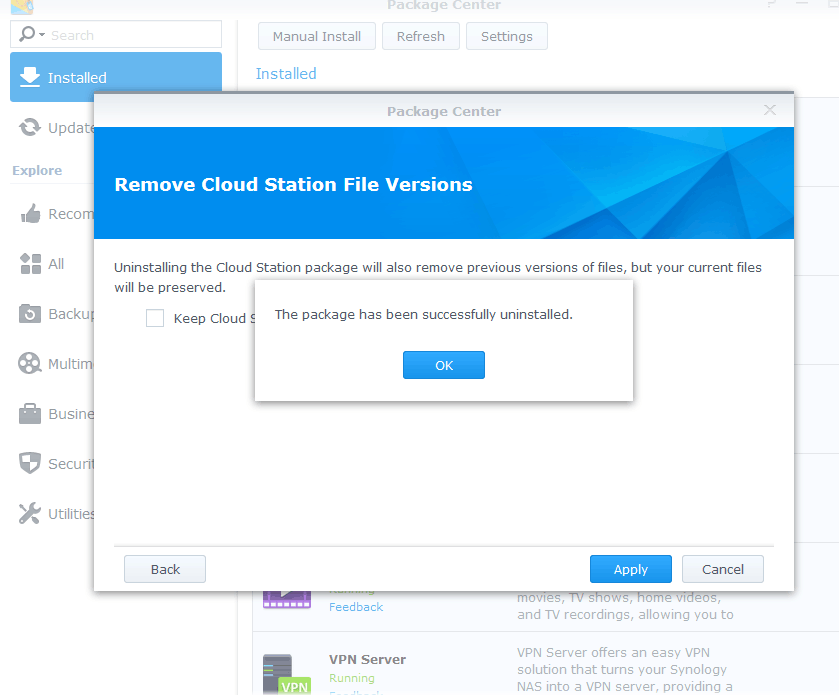Viewport: 839px width, 695px height.
Task: Open Package Center Settings
Action: tap(506, 36)
